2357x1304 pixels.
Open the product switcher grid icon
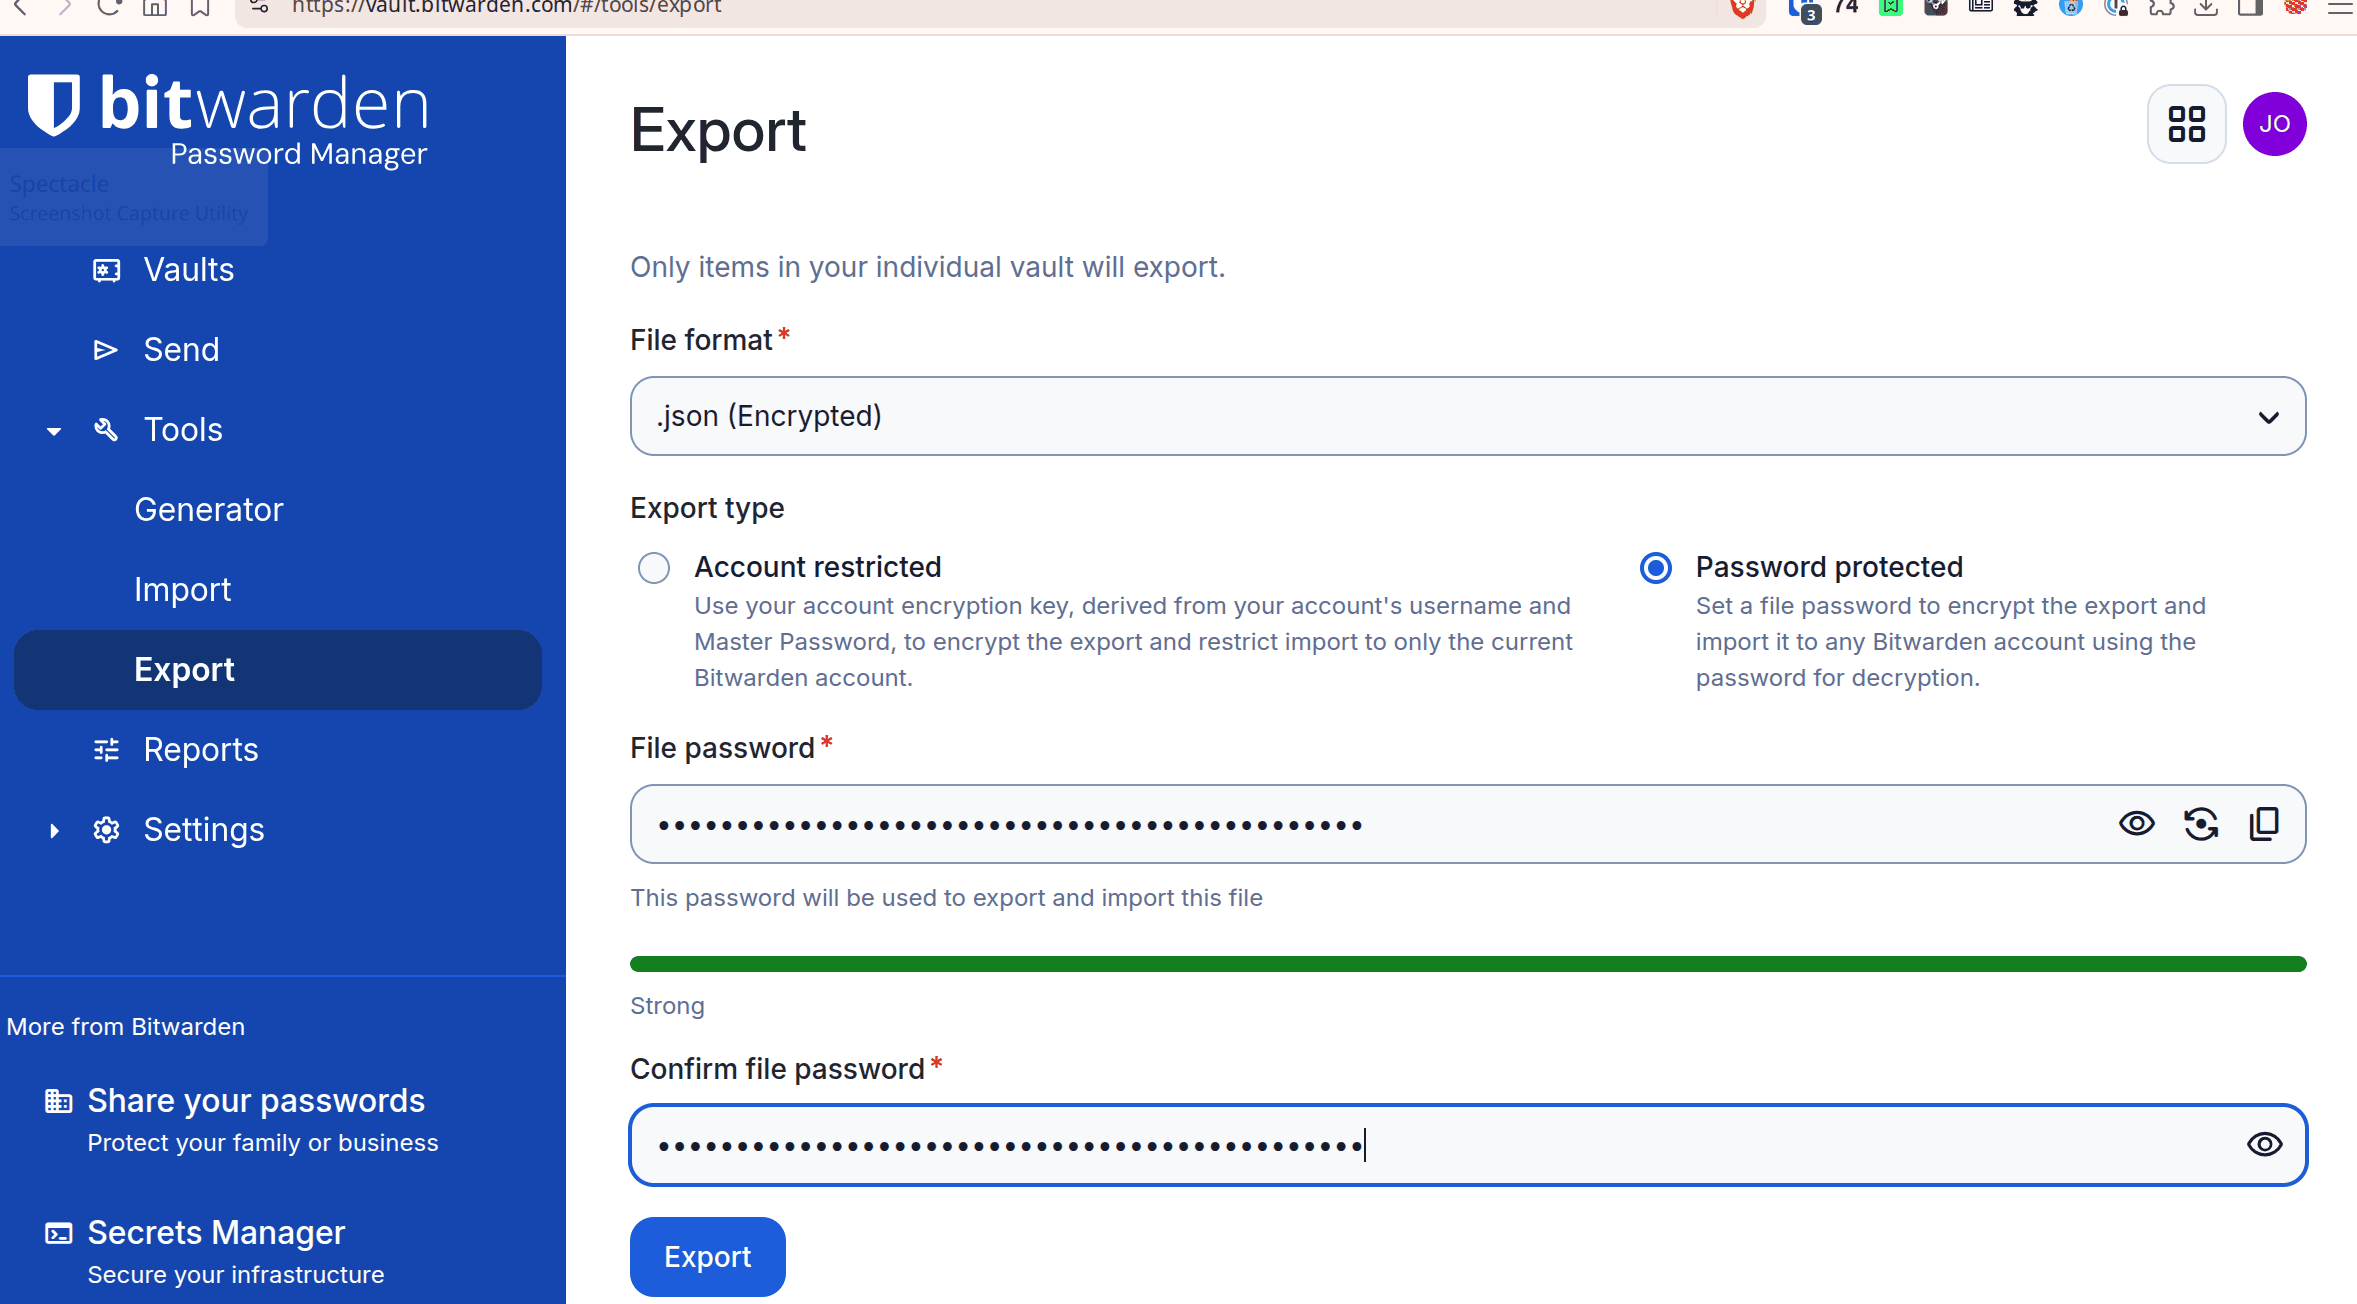(x=2186, y=124)
